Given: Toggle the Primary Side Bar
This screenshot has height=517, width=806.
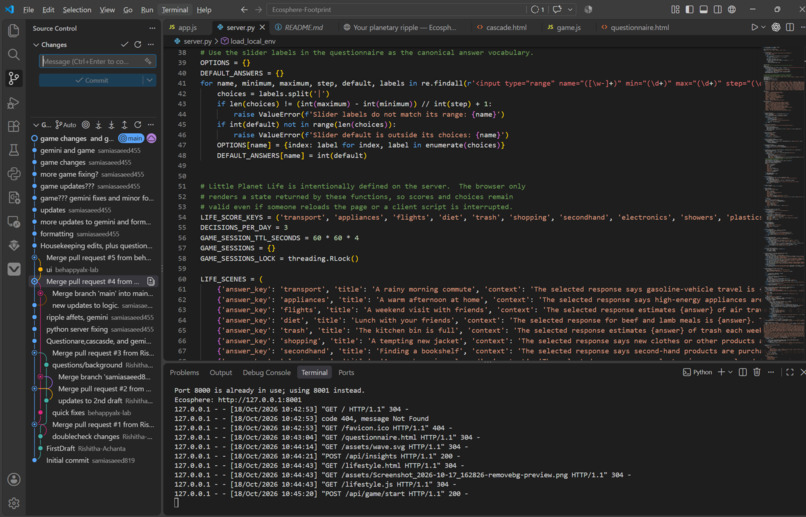Looking at the screenshot, I should coord(689,9).
